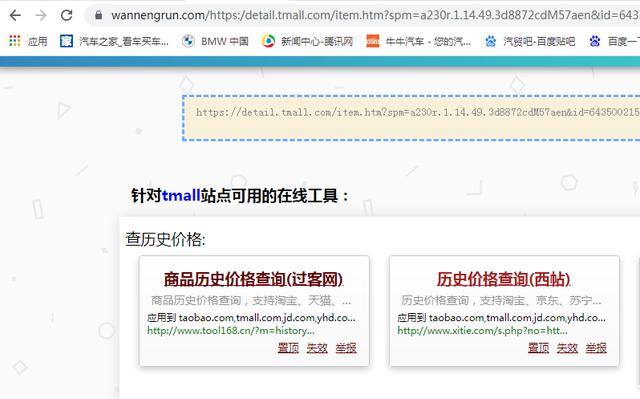The image size is (640, 399).
Task: Open the tool168.cn history URL
Action: tap(231, 330)
